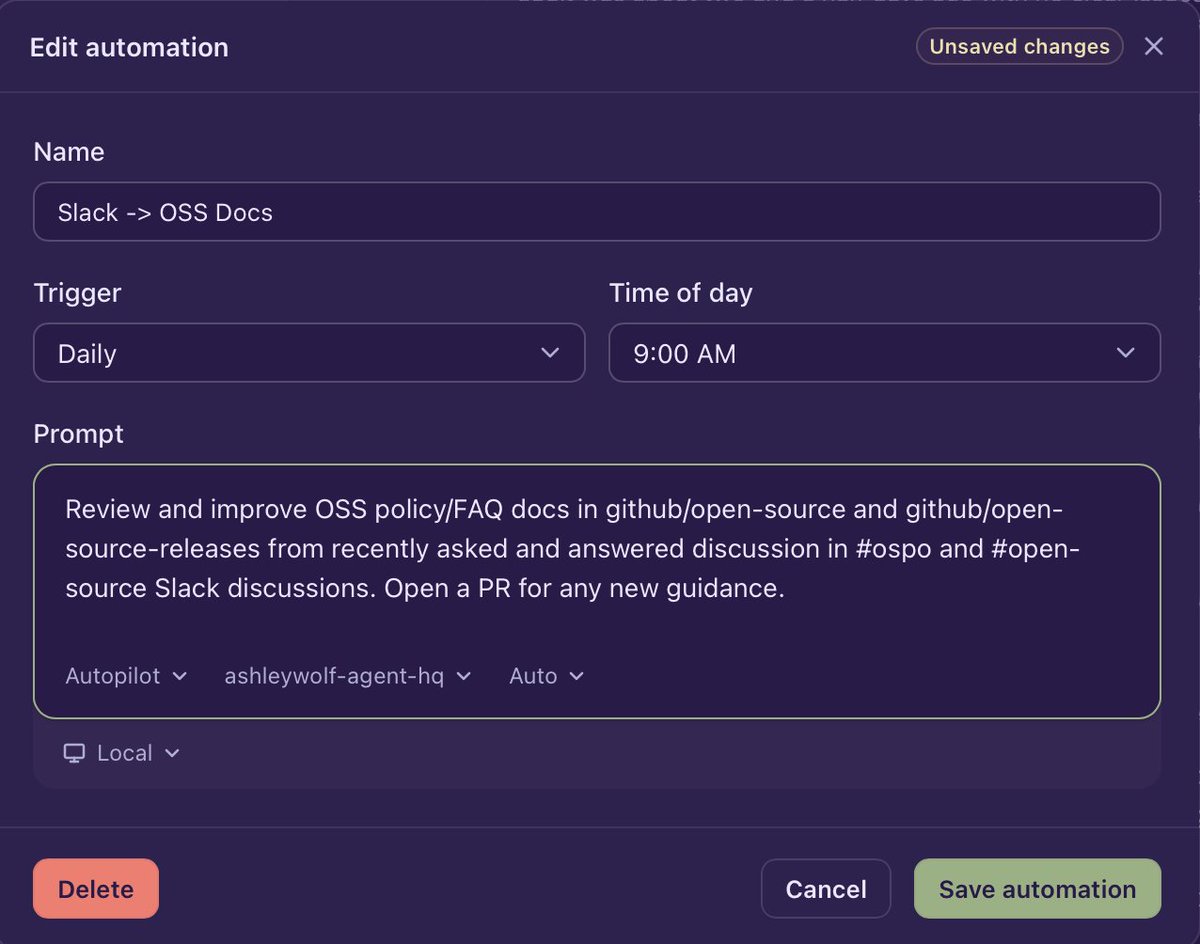Click the Unsaved changes badge
Image resolution: width=1200 pixels, height=944 pixels.
click(x=1019, y=47)
